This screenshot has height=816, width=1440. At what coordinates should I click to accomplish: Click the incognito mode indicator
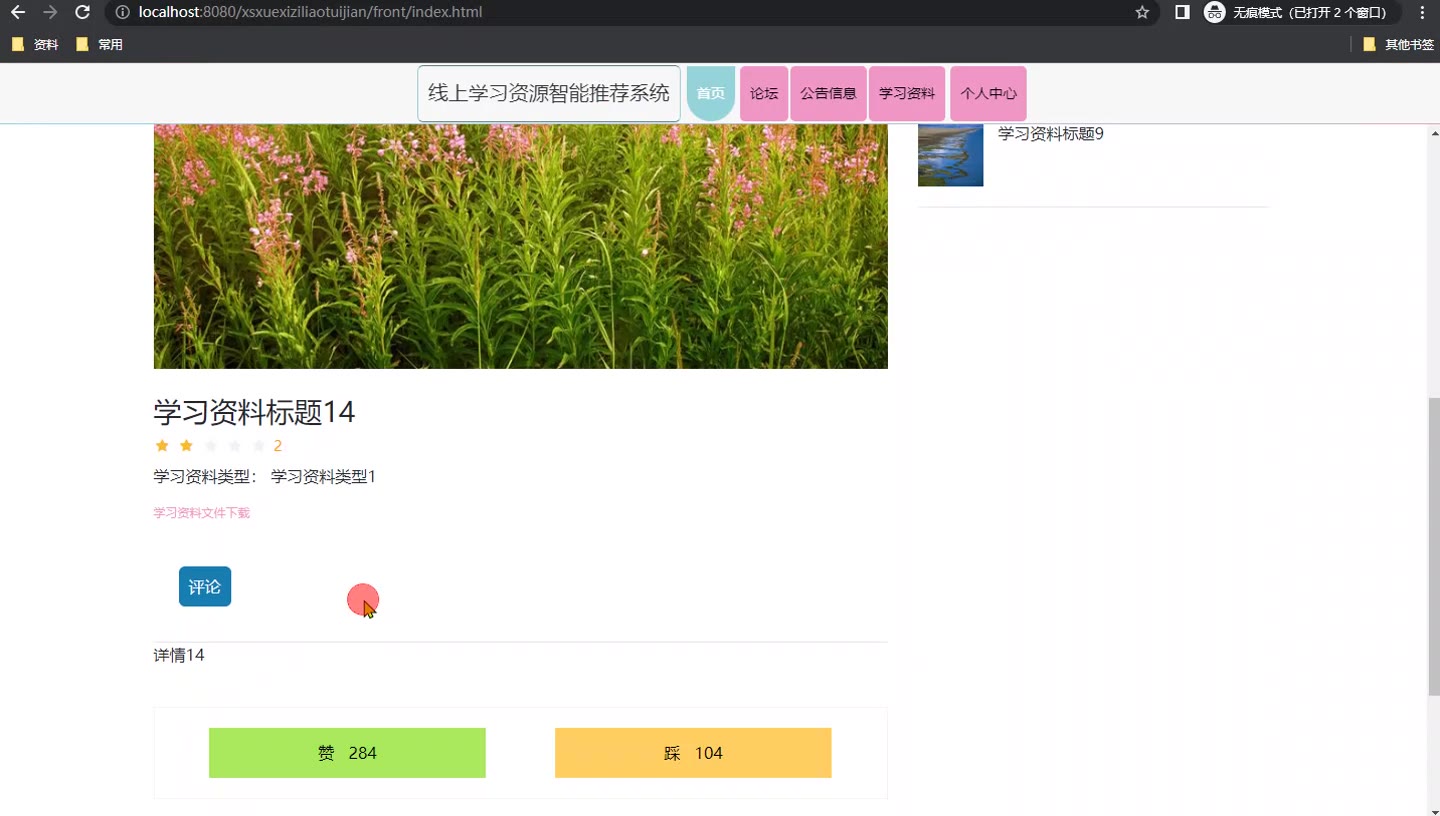pyautogui.click(x=1300, y=12)
